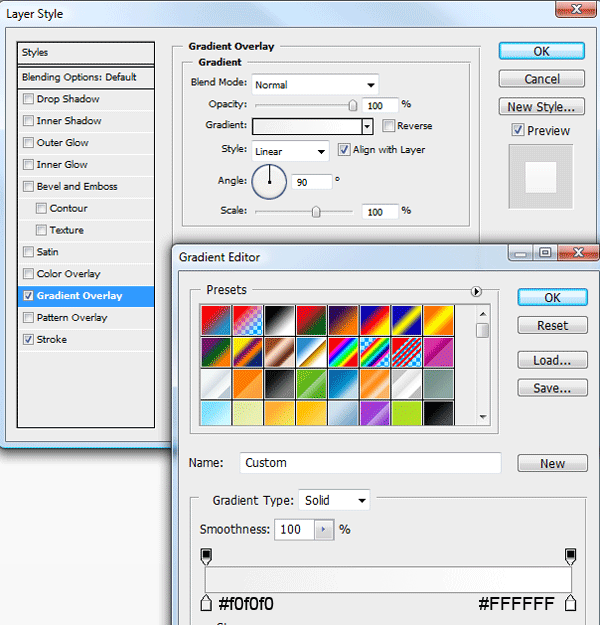Image resolution: width=600 pixels, height=625 pixels.
Task: Open the Blend Mode dropdown
Action: [315, 85]
